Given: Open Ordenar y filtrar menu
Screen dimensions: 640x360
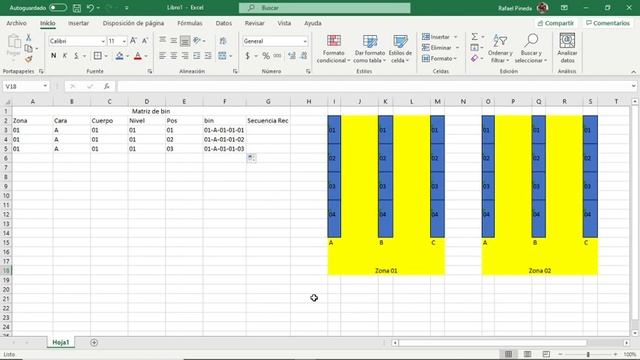Looking at the screenshot, I should click(x=500, y=49).
